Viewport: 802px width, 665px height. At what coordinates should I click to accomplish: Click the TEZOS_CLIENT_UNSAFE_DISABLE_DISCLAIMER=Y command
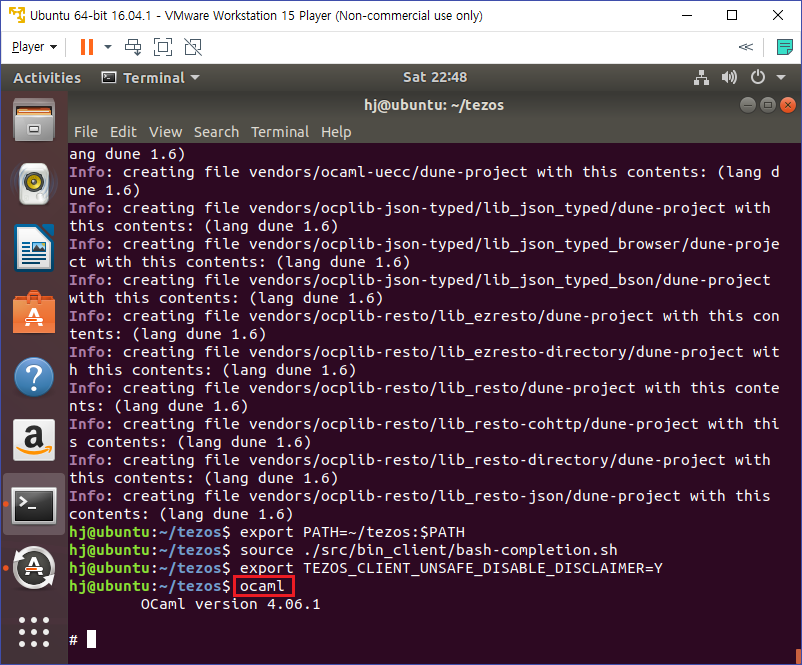pyautogui.click(x=451, y=568)
